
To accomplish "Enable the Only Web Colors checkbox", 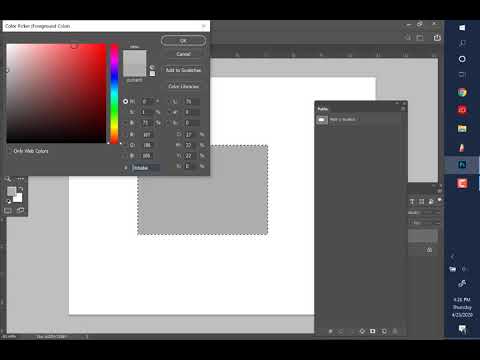I will click(10, 151).
